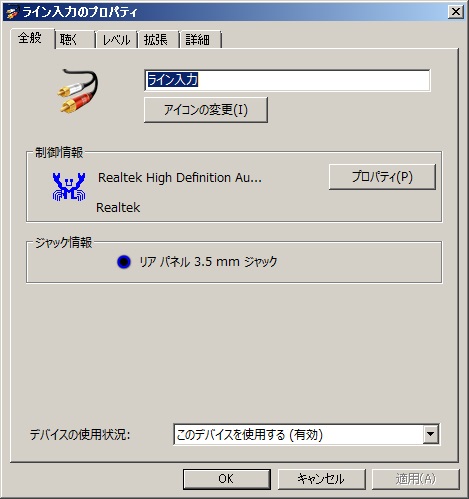Image resolution: width=469 pixels, height=499 pixels.
Task: Click the title bar line-in icon
Action: pos(12,12)
